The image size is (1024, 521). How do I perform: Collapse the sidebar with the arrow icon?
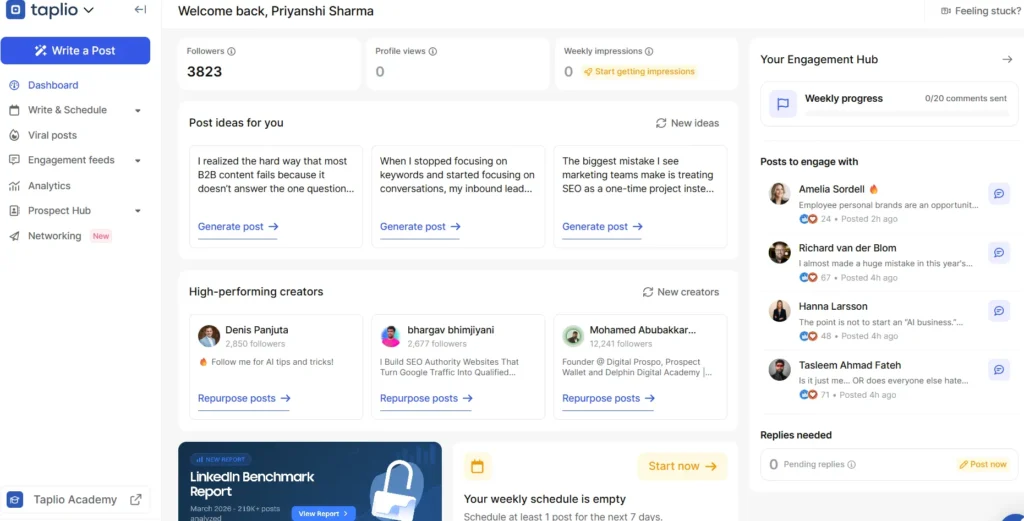click(140, 10)
